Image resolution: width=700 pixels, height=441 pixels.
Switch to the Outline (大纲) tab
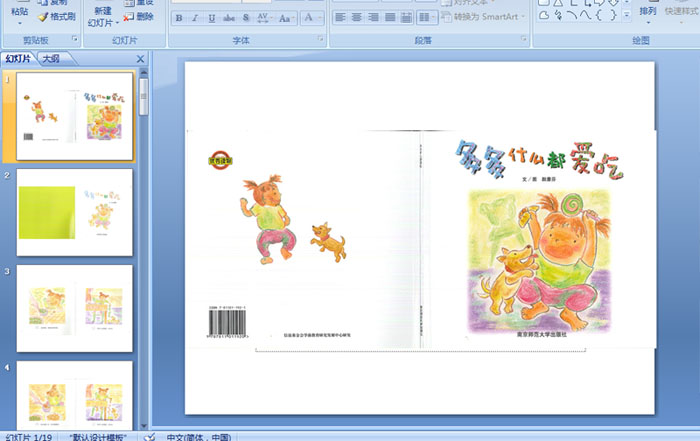tap(51, 58)
